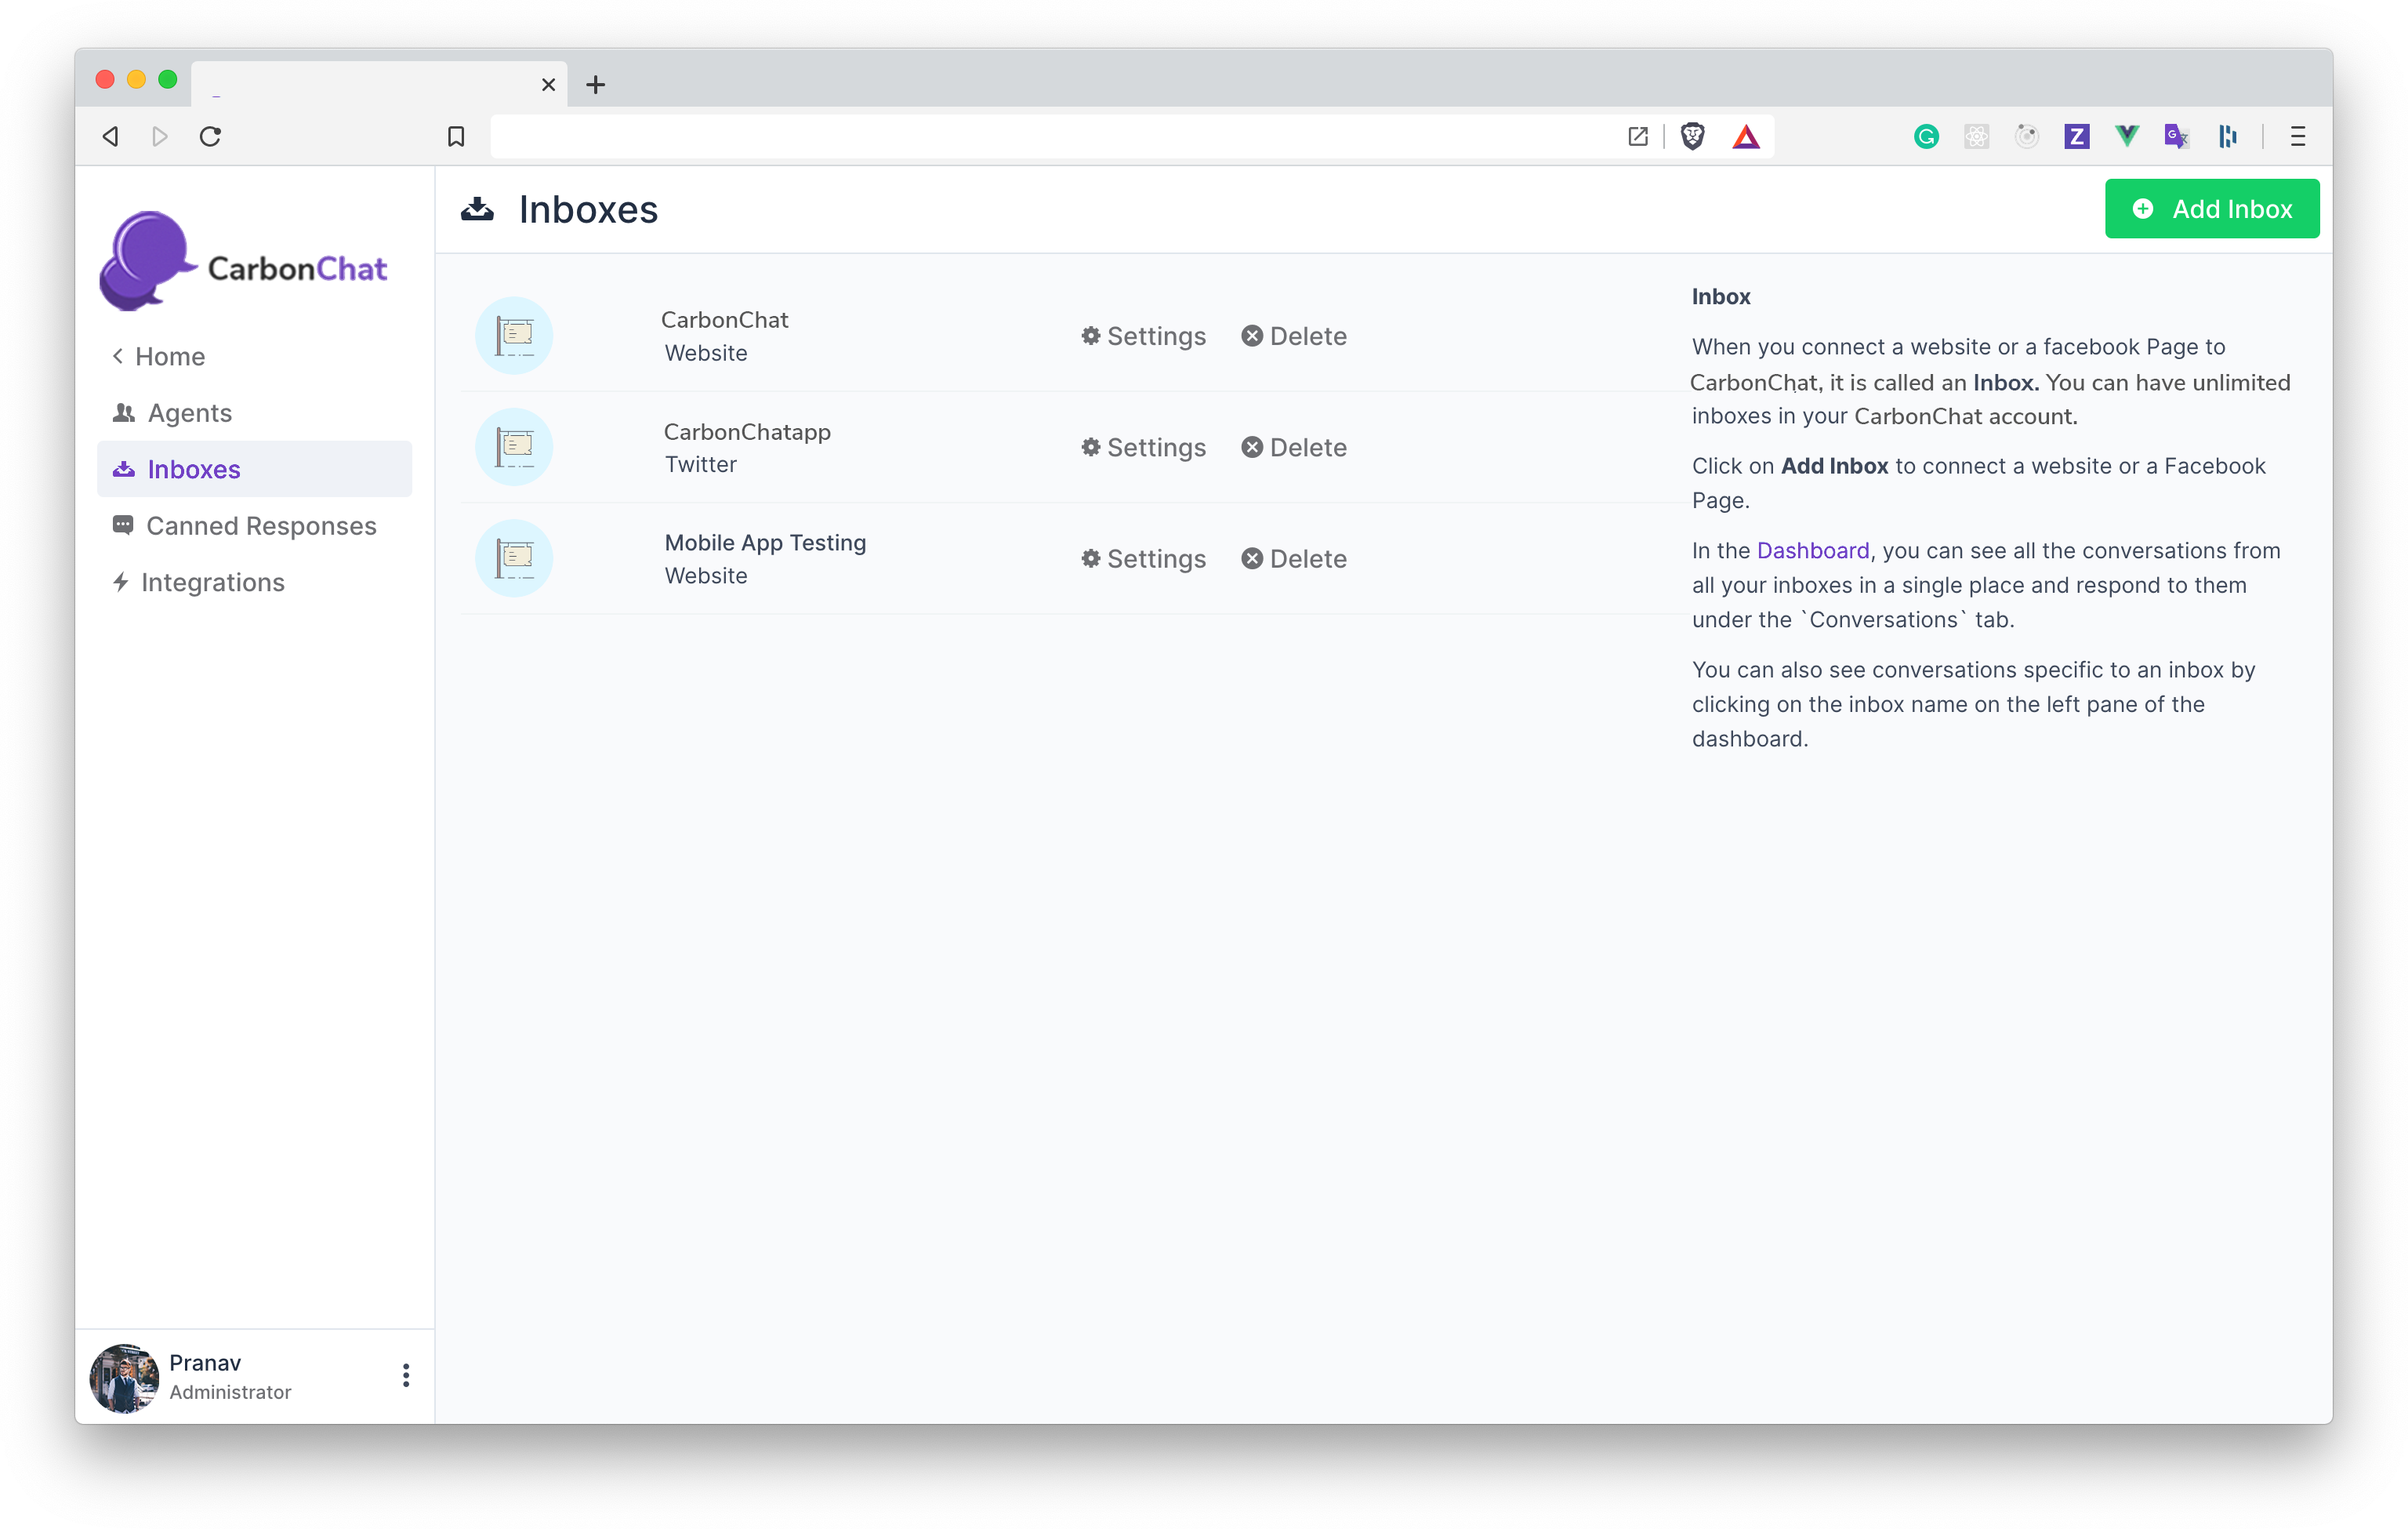This screenshot has height=1529, width=2408.
Task: Open Integrations in the sidebar
Action: (211, 582)
